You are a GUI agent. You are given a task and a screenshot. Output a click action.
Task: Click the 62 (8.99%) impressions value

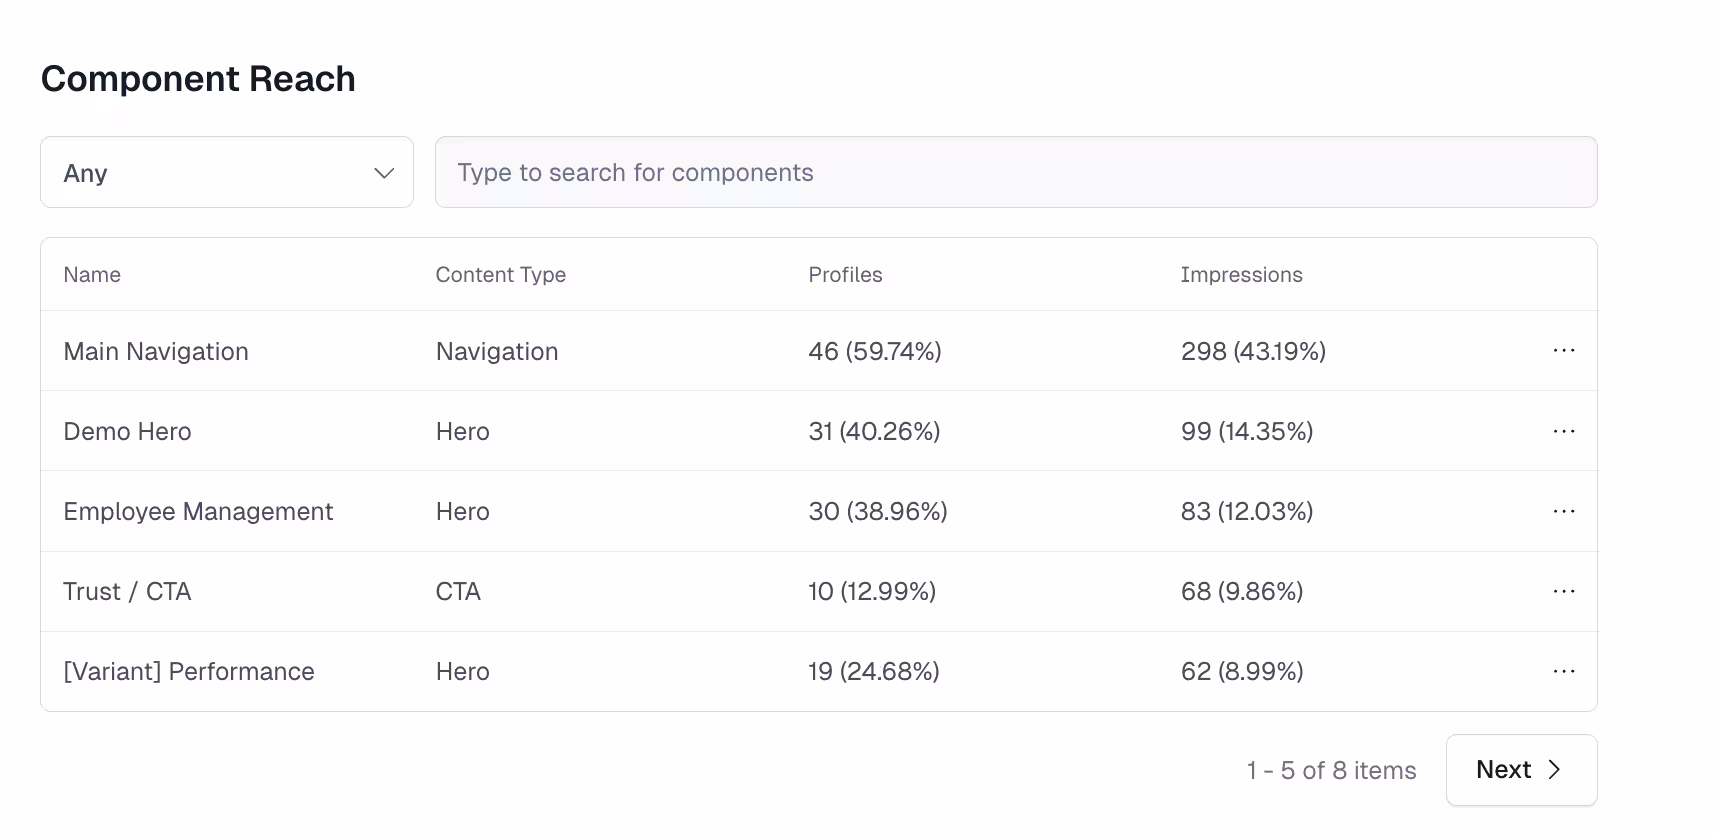click(1242, 671)
